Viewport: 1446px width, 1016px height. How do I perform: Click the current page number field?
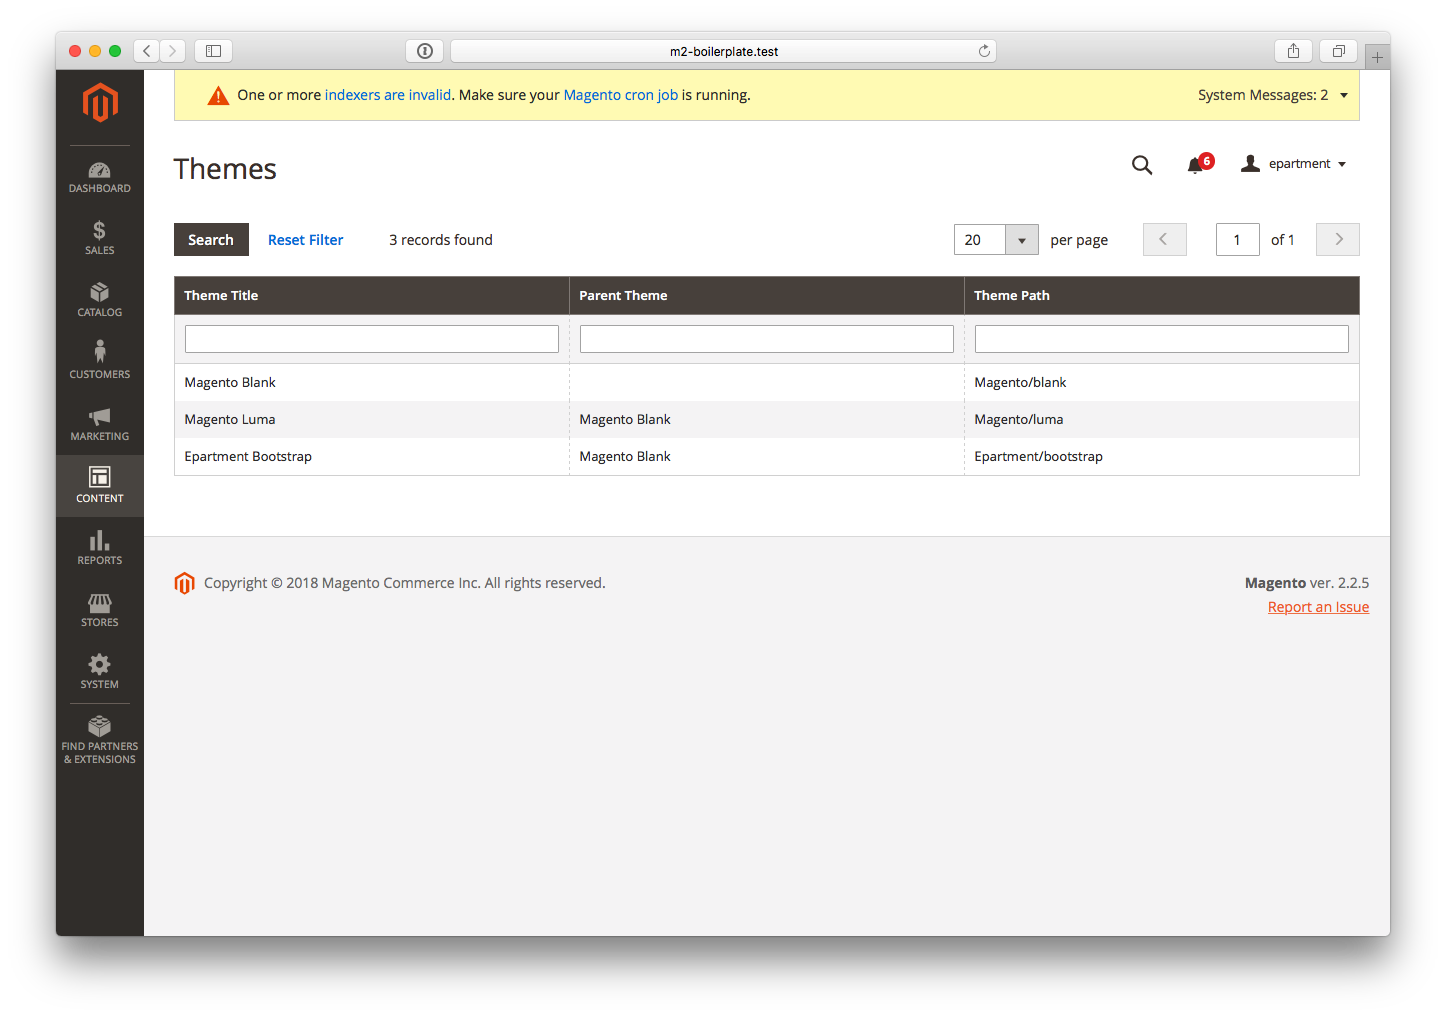1238,240
